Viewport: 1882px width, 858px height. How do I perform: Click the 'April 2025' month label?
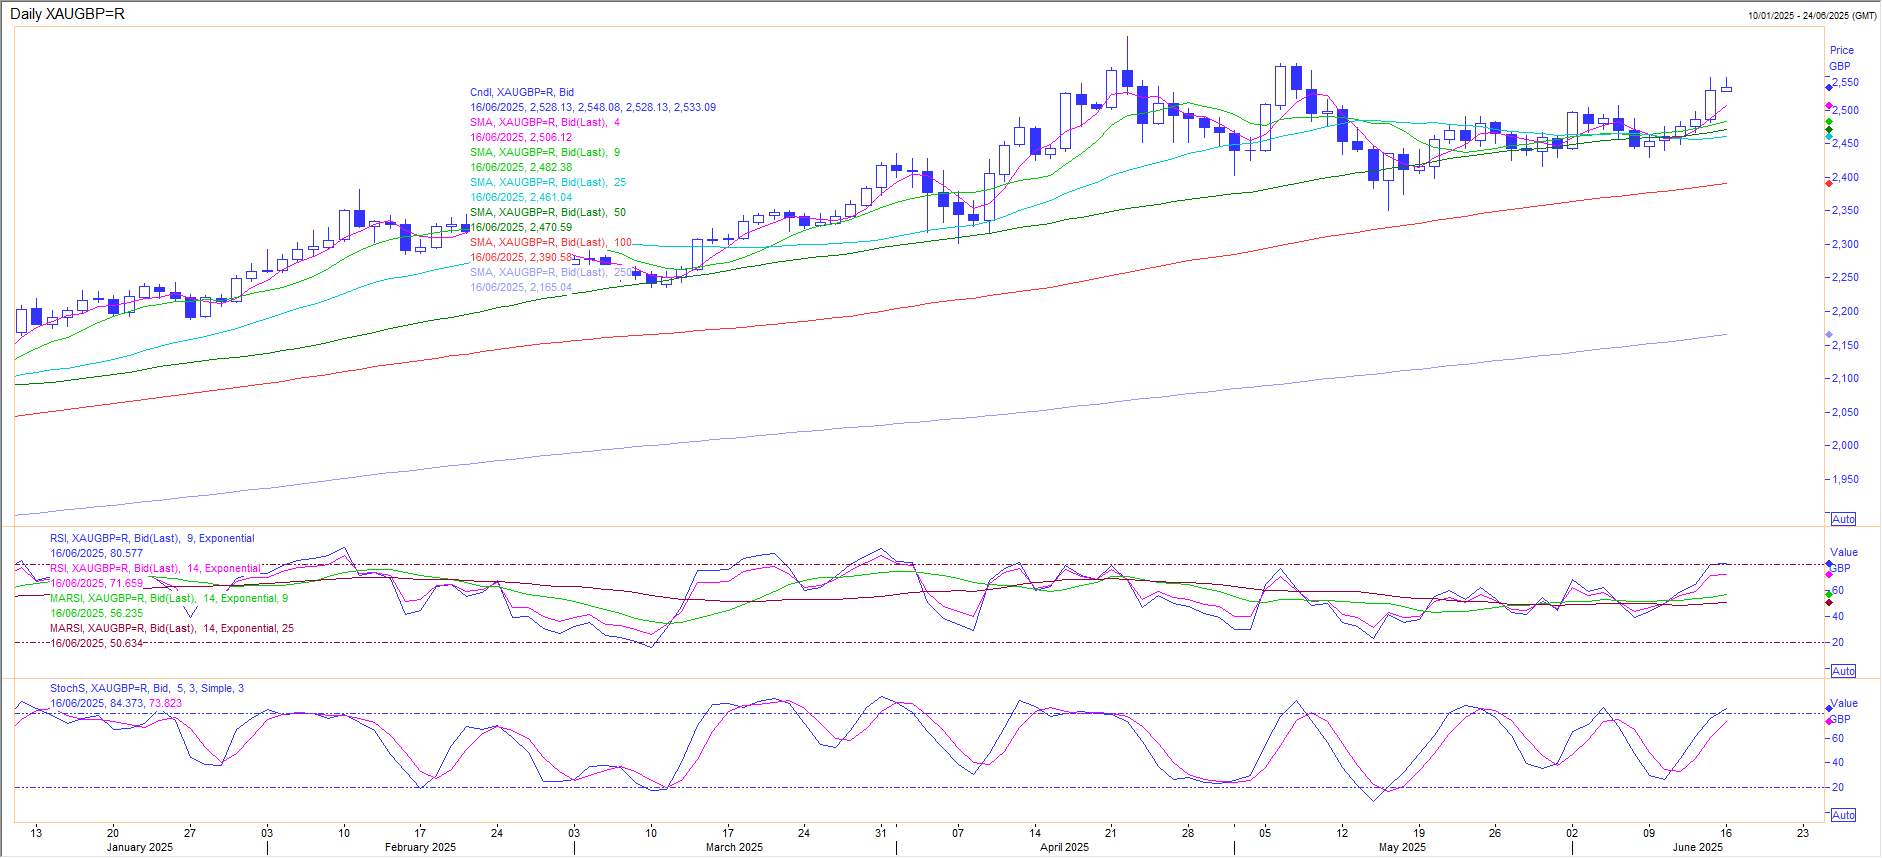(1064, 847)
